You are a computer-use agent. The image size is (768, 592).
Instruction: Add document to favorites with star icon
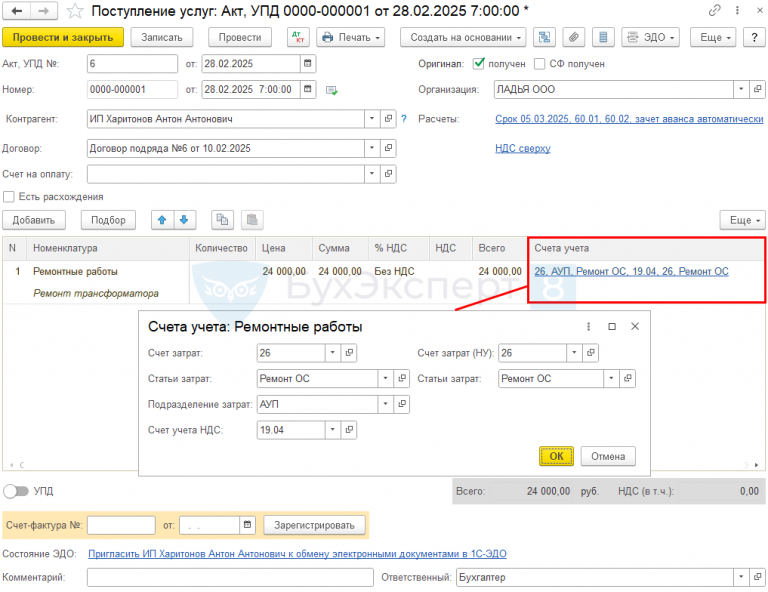click(73, 11)
